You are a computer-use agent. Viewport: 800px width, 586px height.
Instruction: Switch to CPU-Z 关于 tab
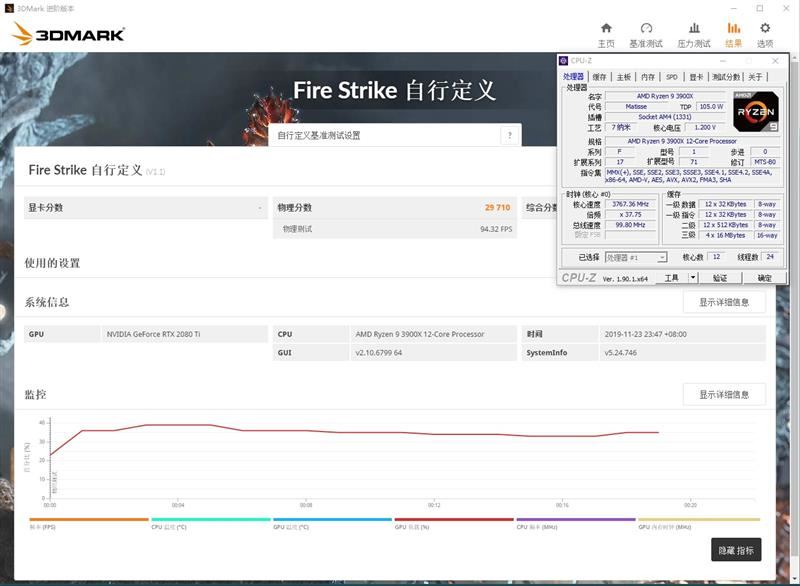pos(756,77)
